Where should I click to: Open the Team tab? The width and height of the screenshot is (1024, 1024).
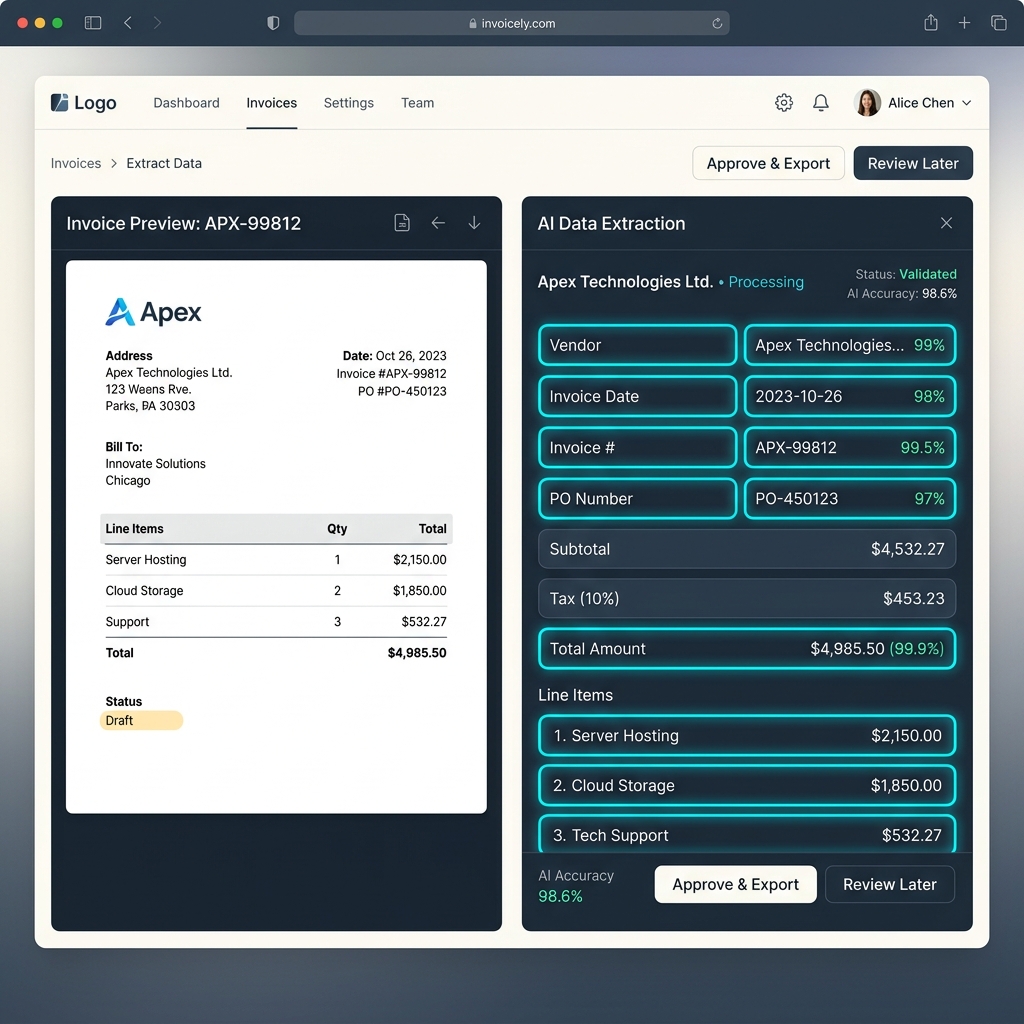tap(417, 103)
